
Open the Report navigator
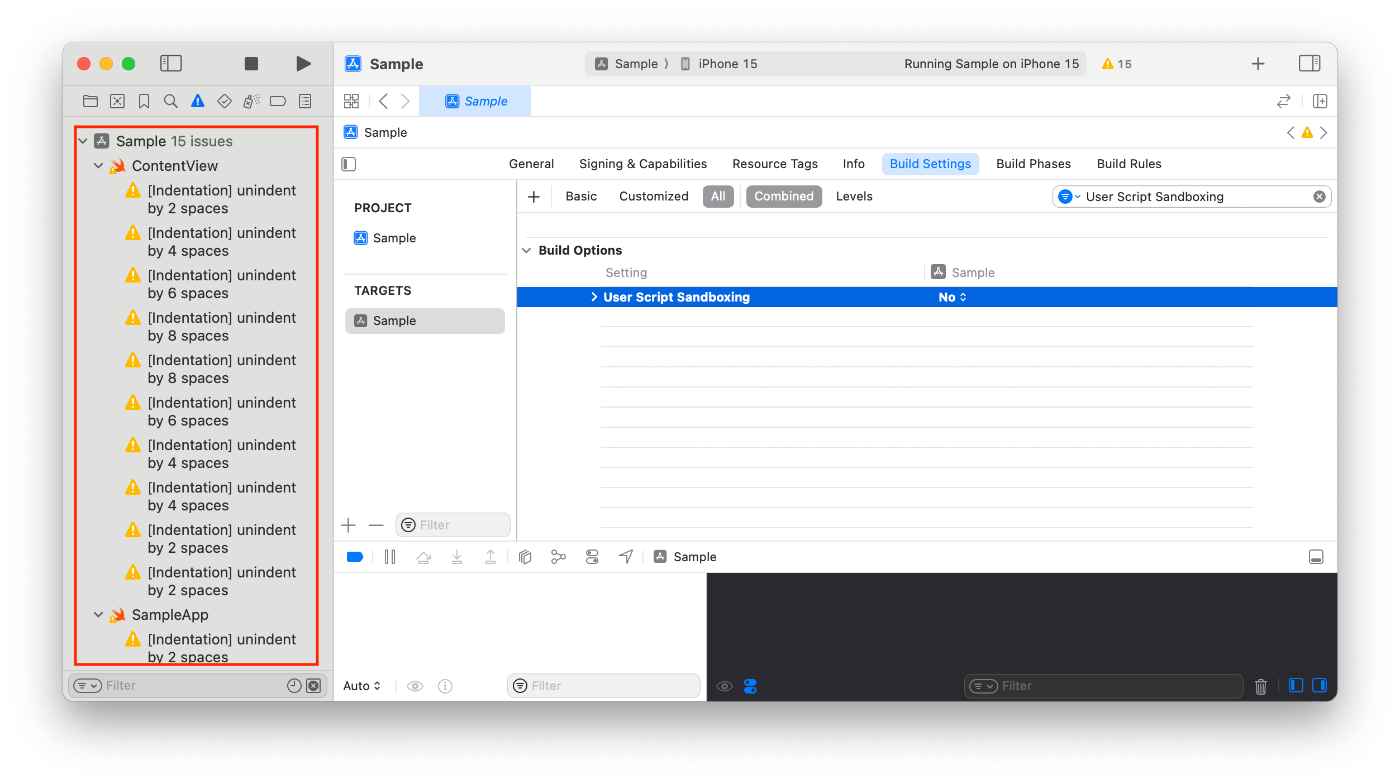coord(305,101)
